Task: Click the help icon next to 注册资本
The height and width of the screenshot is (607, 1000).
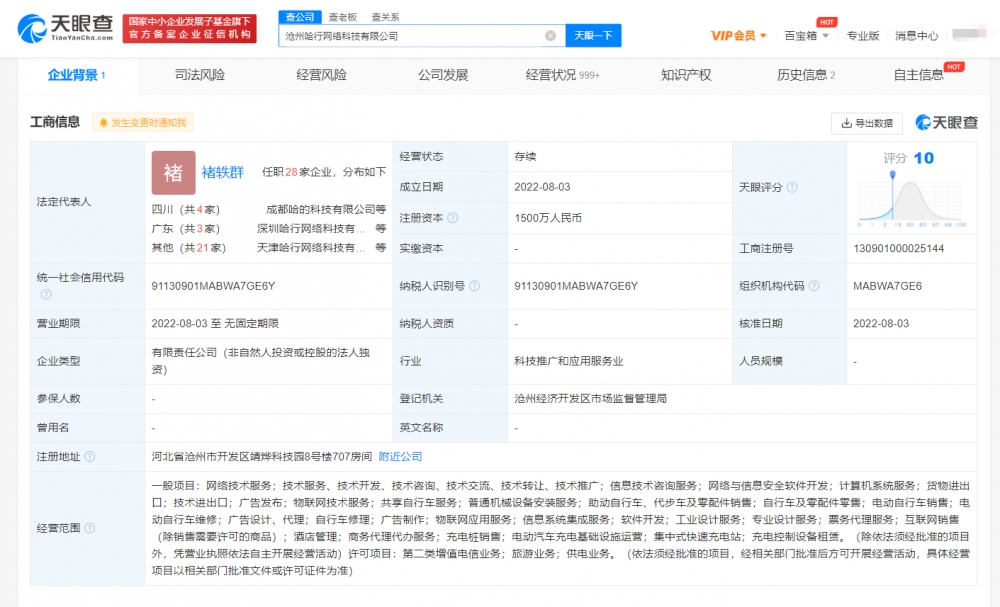Action: pos(453,218)
